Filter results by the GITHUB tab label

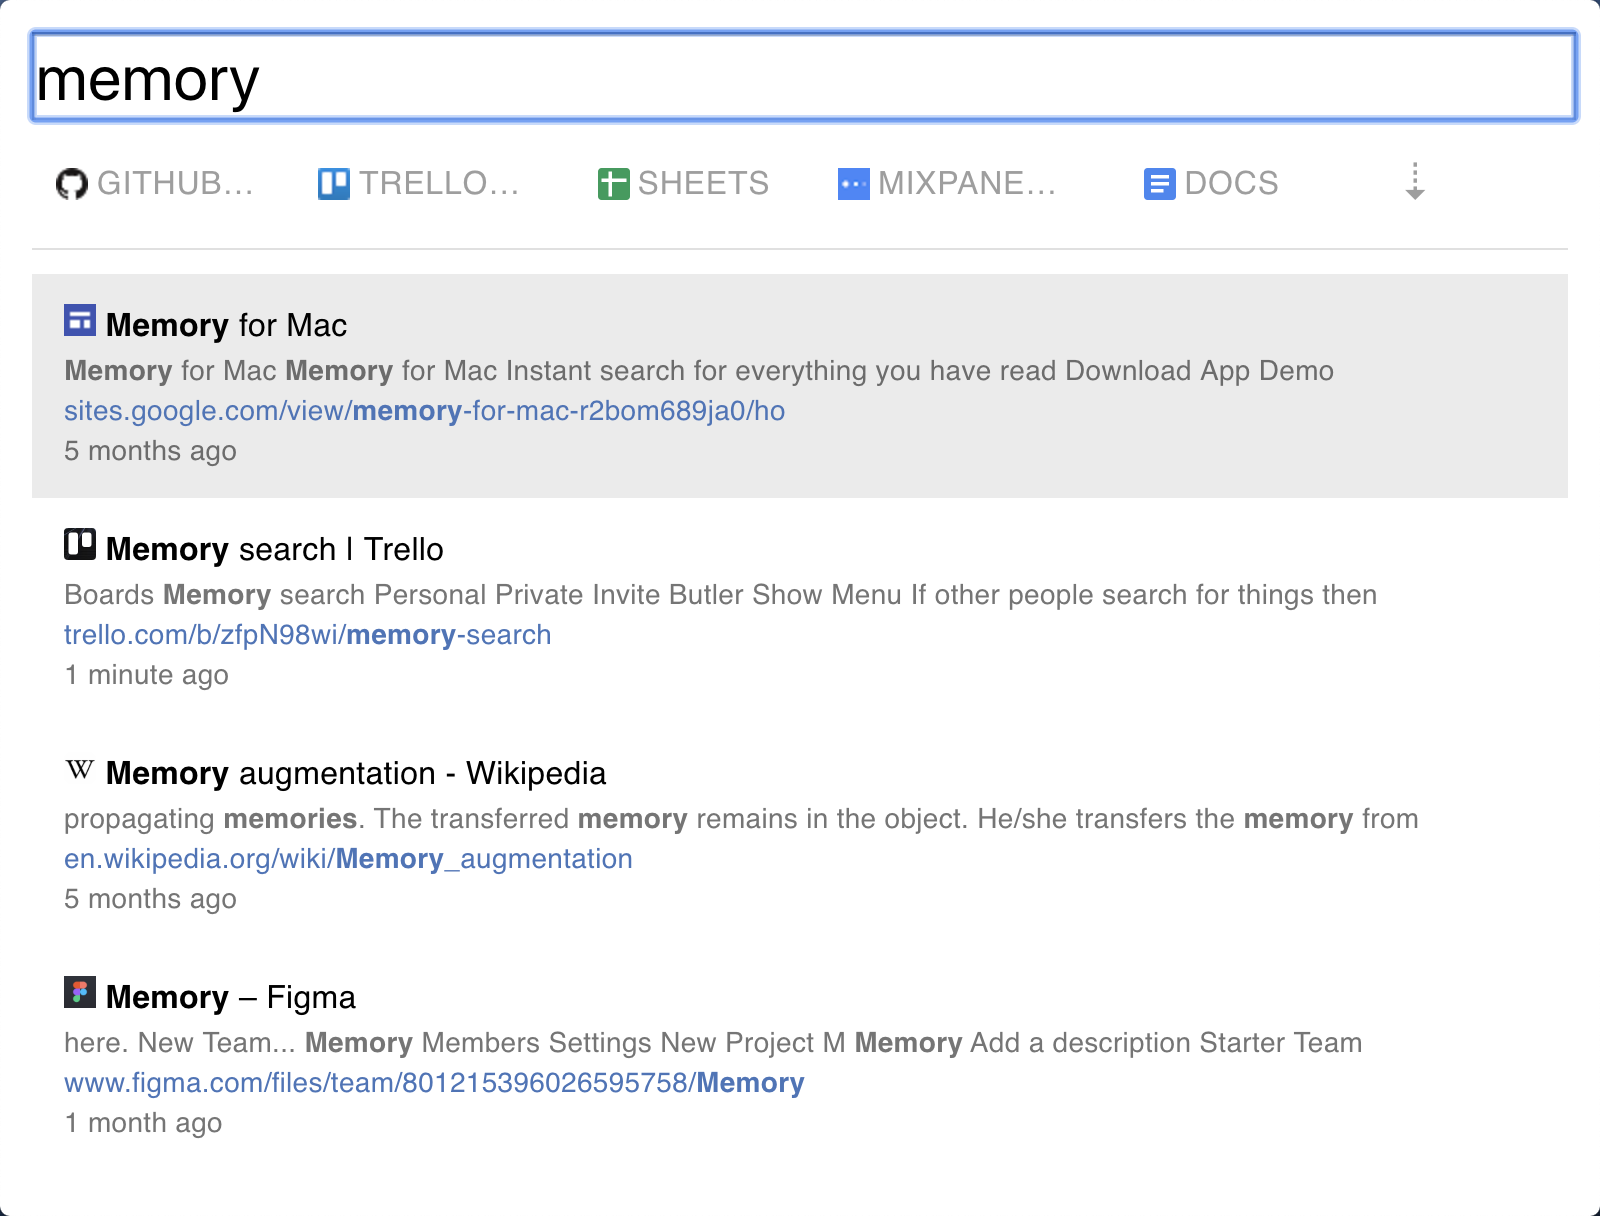pyautogui.click(x=175, y=184)
